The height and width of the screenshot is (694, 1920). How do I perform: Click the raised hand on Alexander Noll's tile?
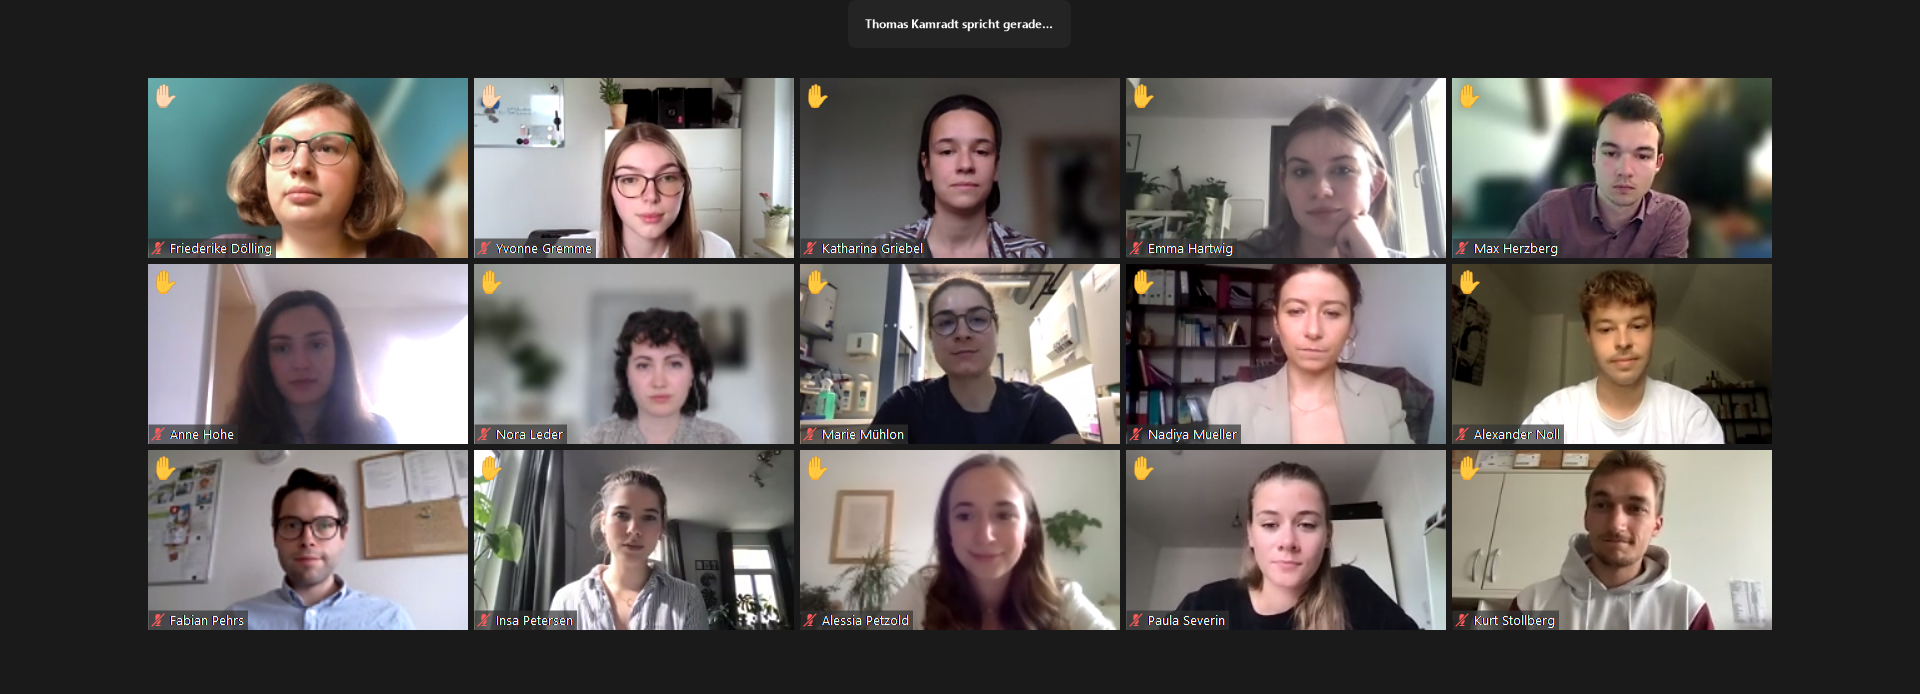(x=1469, y=283)
